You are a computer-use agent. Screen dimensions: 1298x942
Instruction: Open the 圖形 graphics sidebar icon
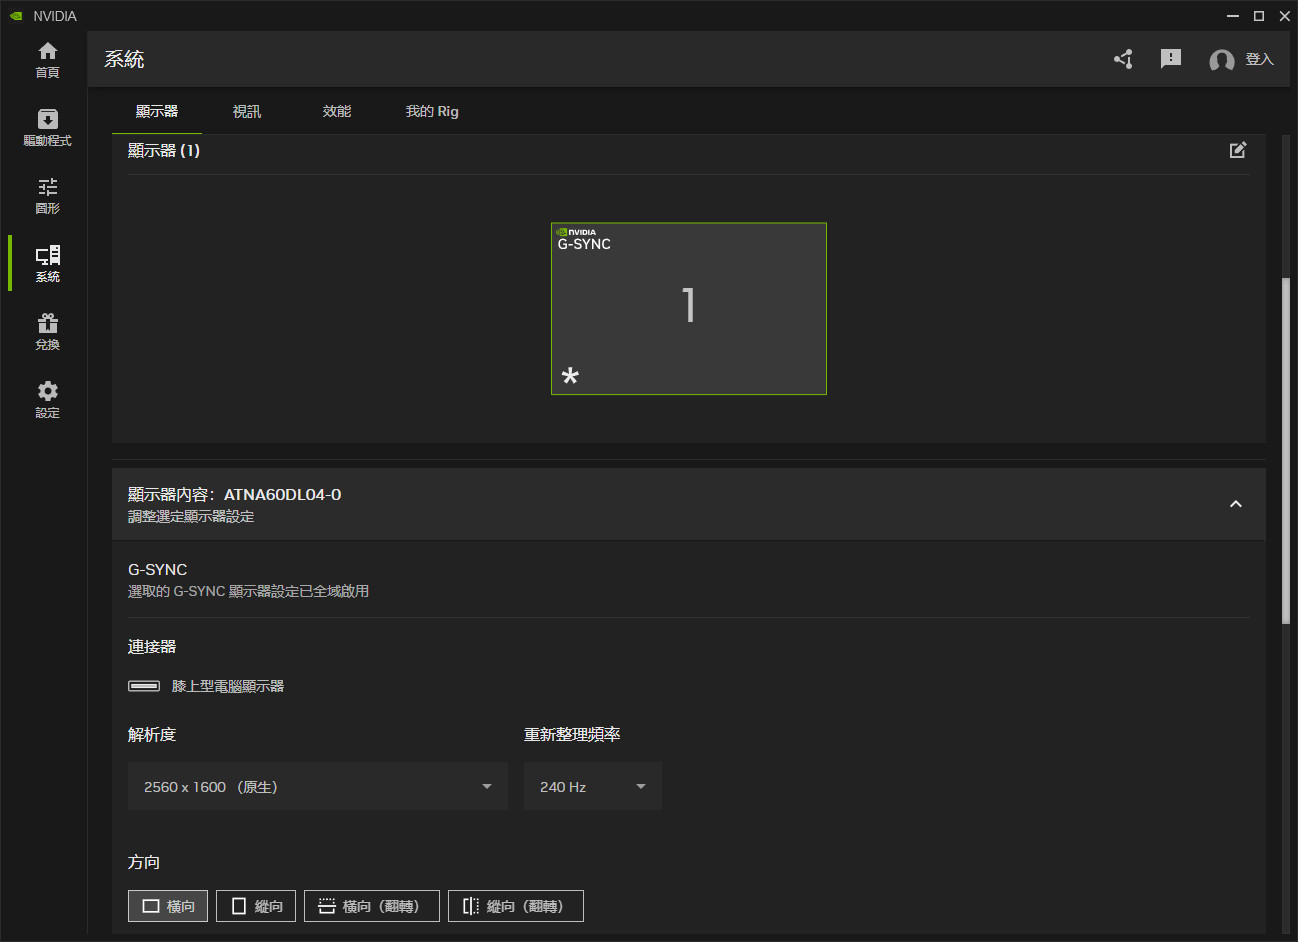(47, 196)
